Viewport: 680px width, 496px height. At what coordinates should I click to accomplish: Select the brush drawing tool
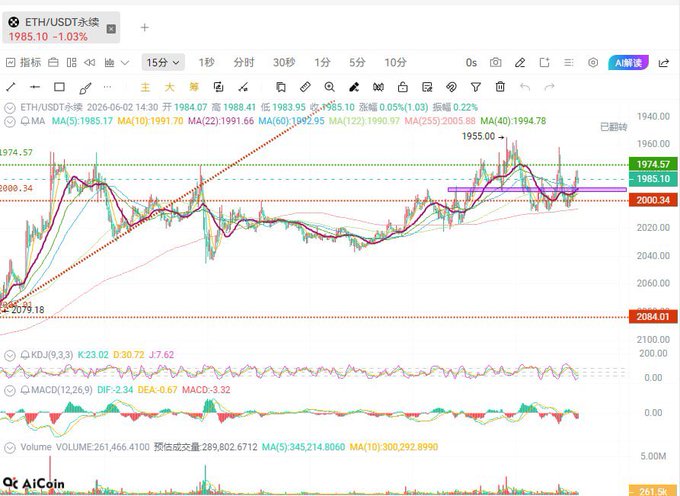click(85, 88)
